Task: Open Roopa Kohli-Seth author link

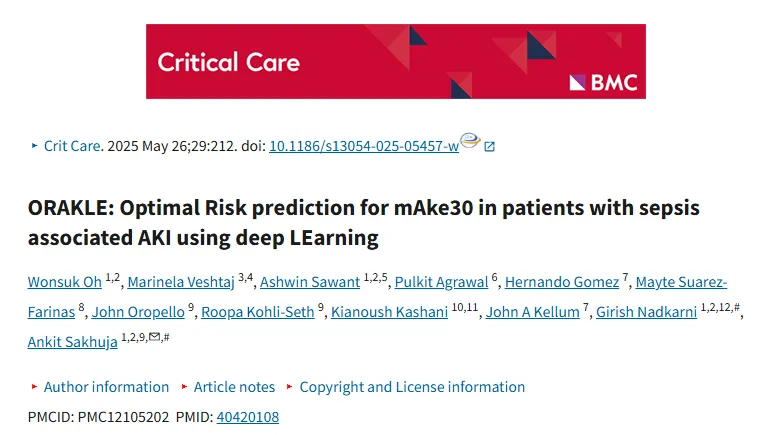Action: click(258, 312)
